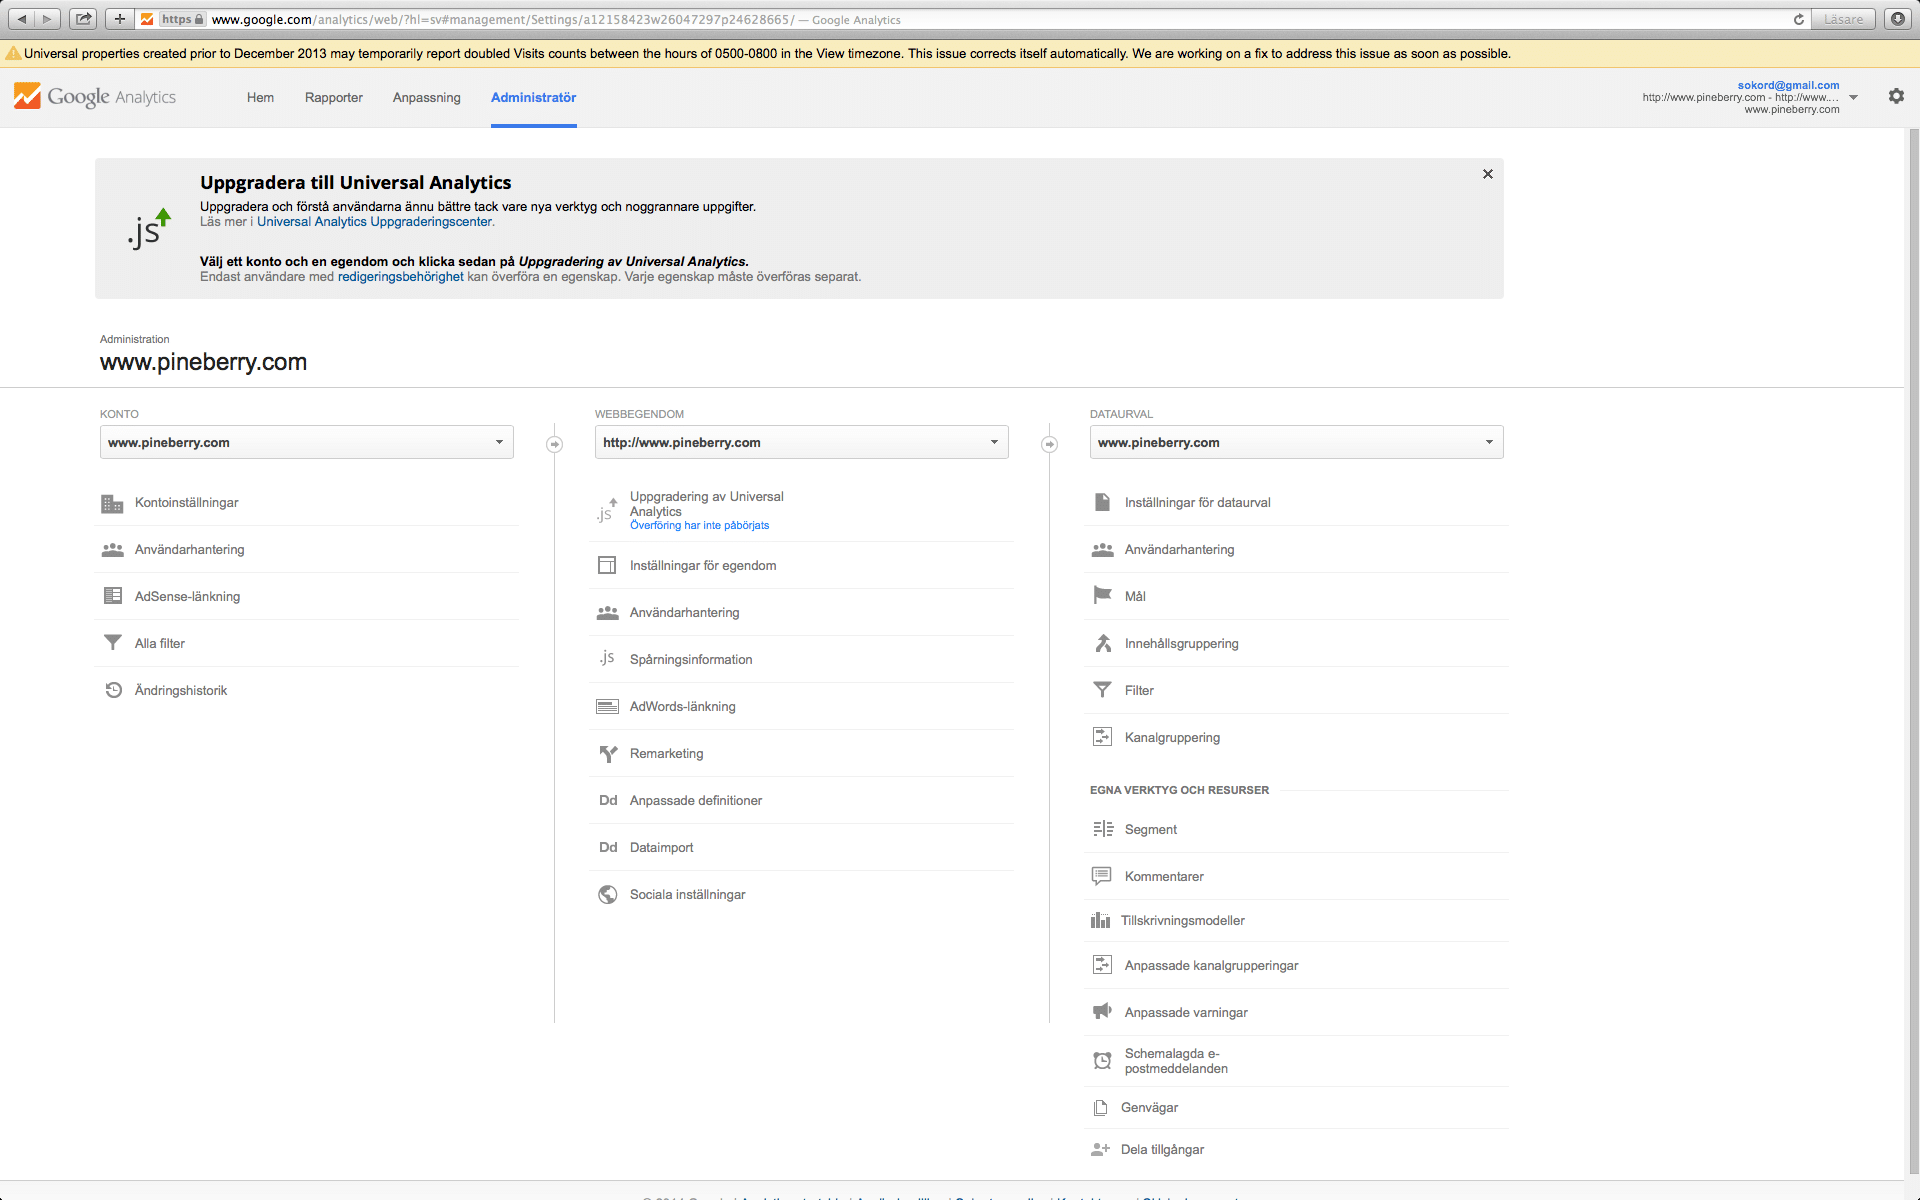
Task: Click the page vertical scrollbar
Action: (1913, 650)
